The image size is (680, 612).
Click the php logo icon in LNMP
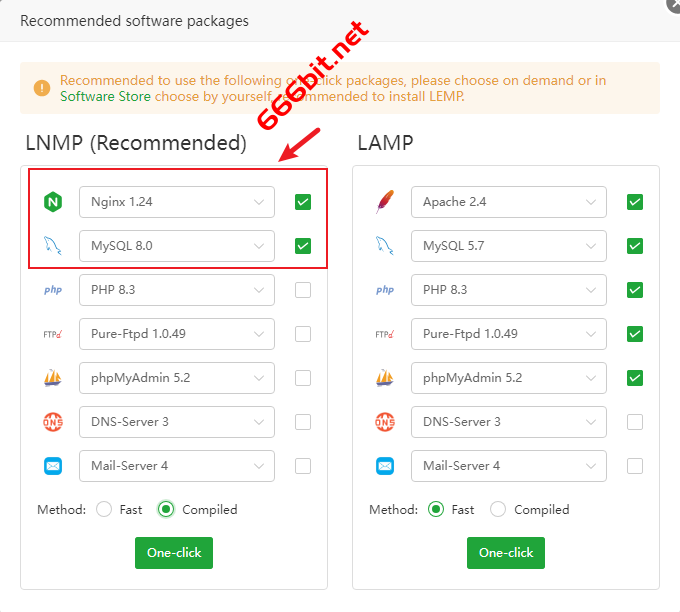(53, 290)
